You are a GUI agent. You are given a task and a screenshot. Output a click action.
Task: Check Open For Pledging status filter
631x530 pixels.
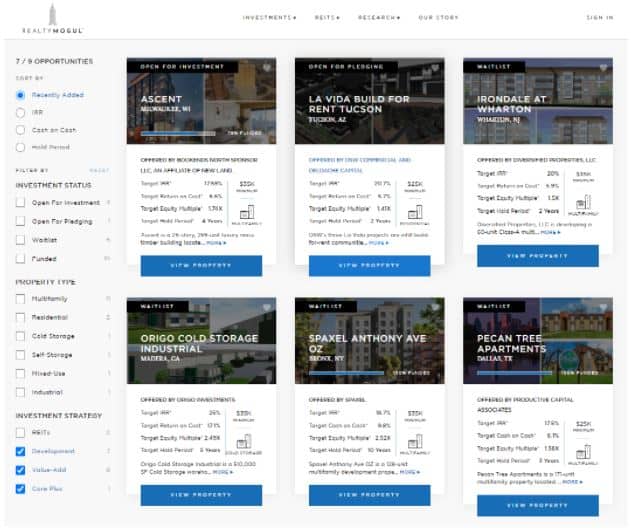point(21,221)
